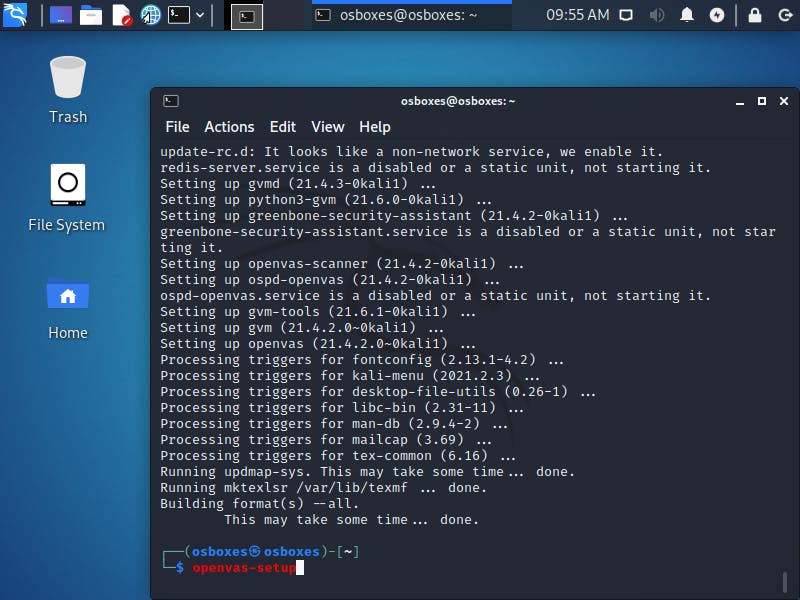800x600 pixels.
Task: Open the notifications bell icon
Action: [687, 15]
